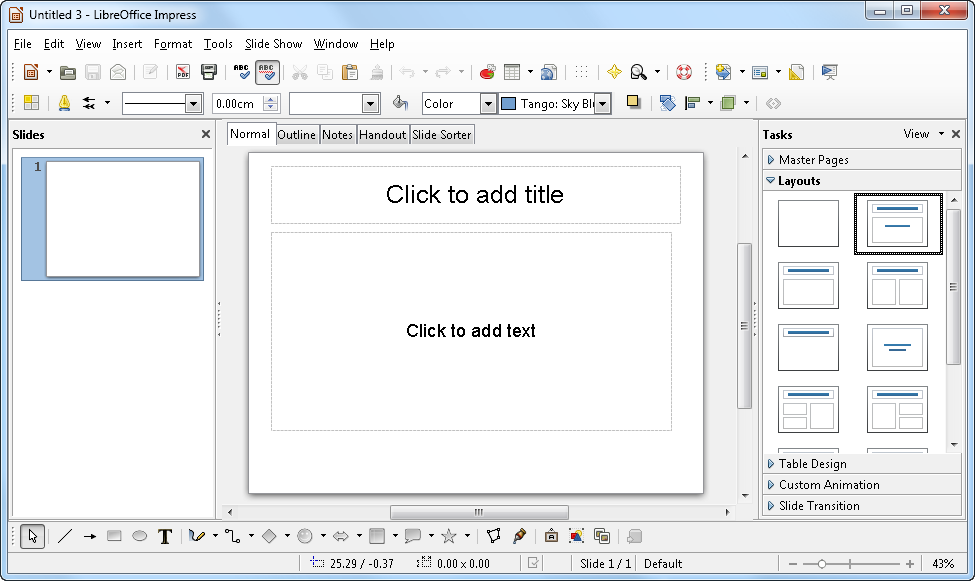Image resolution: width=975 pixels, height=581 pixels.
Task: Click the zoom out minus button
Action: click(792, 564)
